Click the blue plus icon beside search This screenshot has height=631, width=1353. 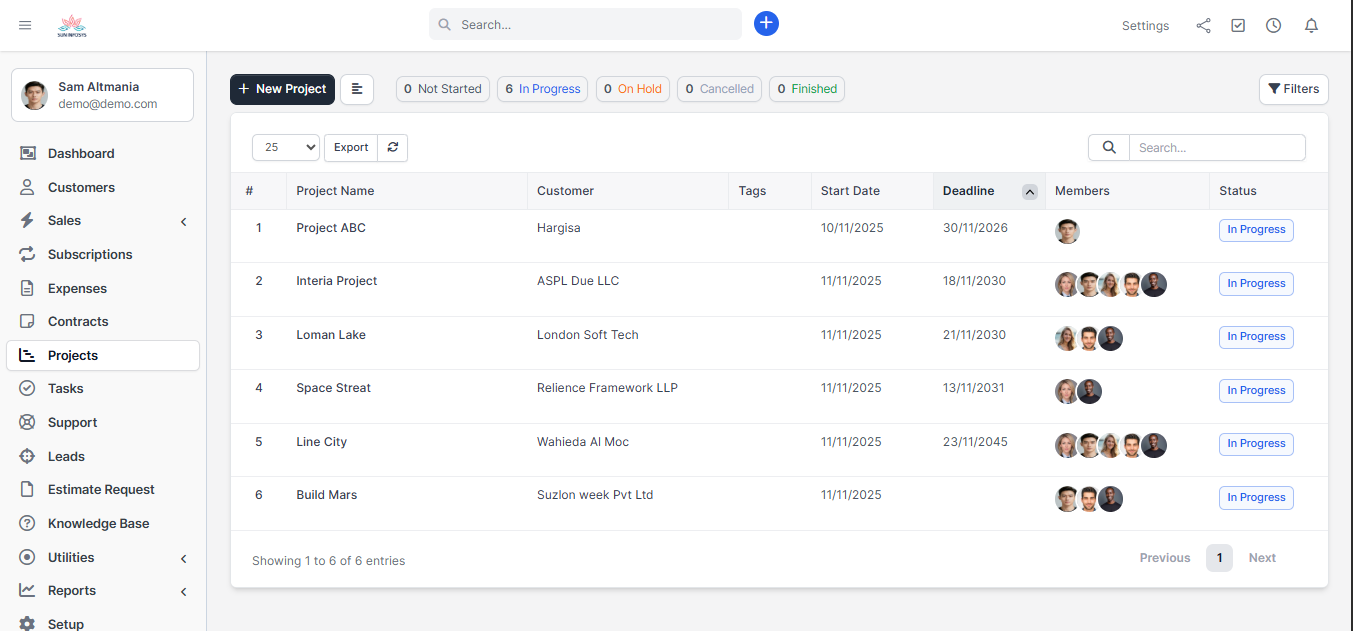766,23
